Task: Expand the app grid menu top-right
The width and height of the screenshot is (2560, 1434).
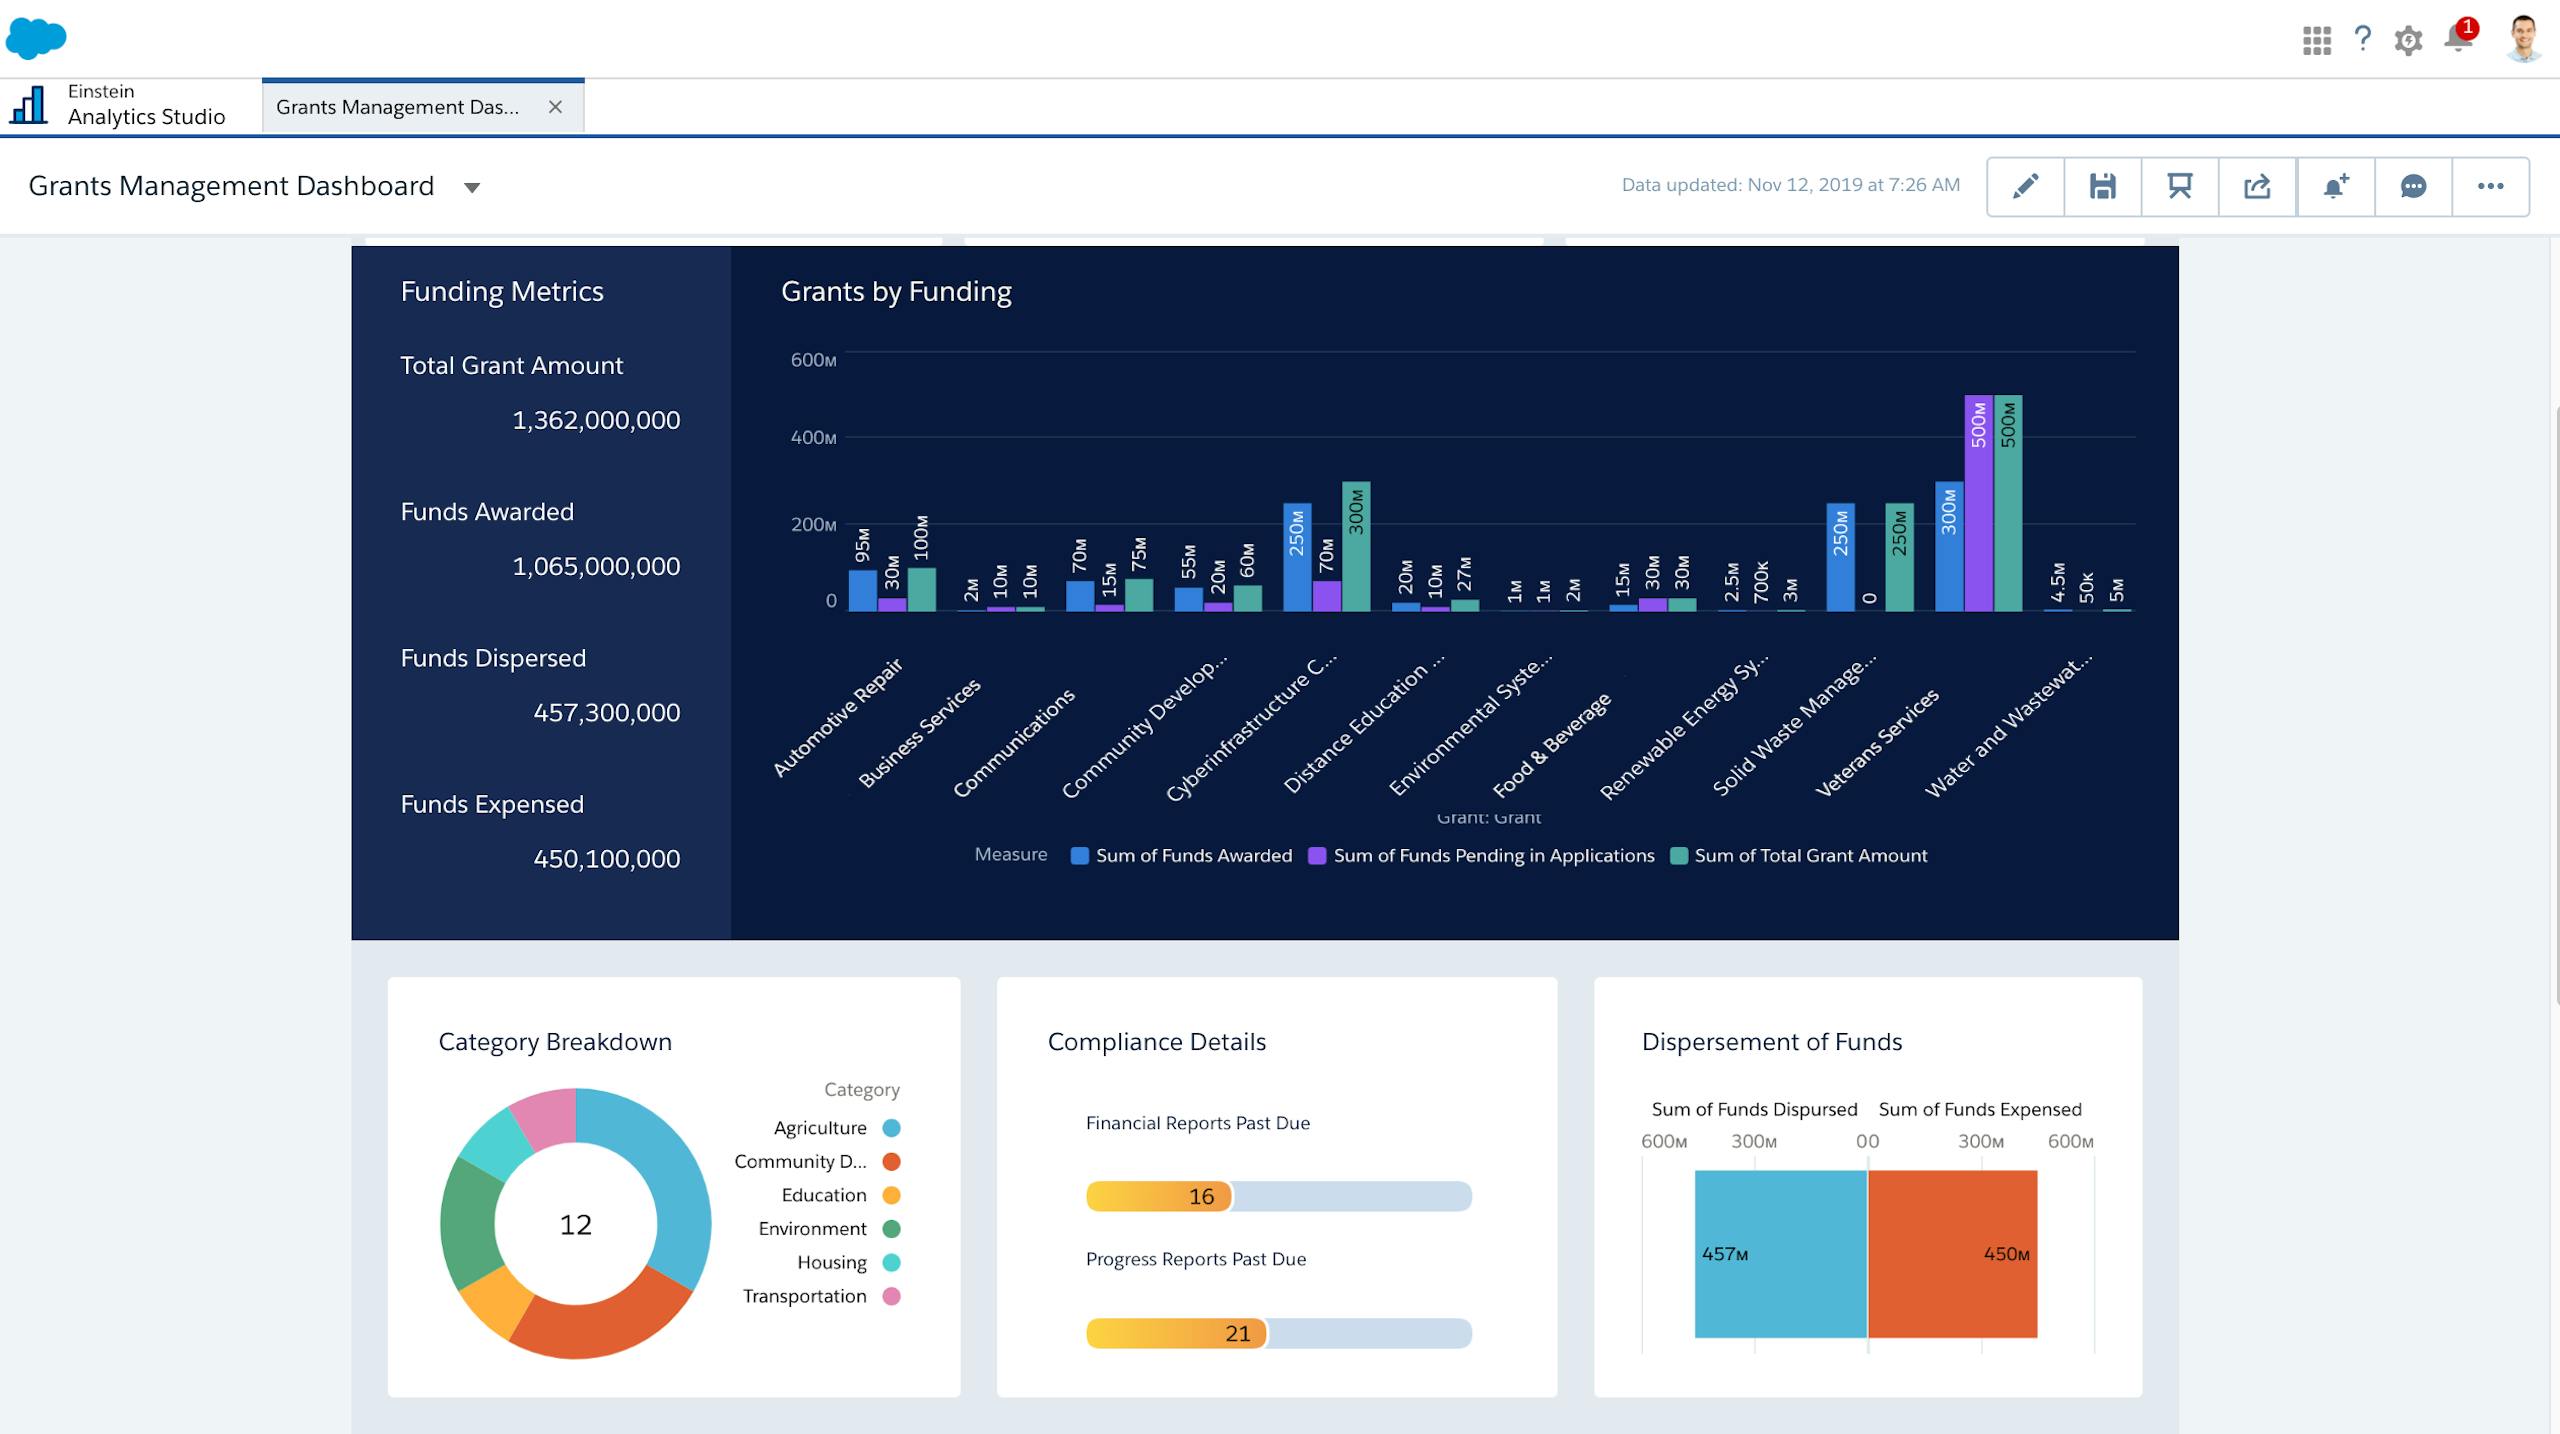Action: click(2316, 39)
